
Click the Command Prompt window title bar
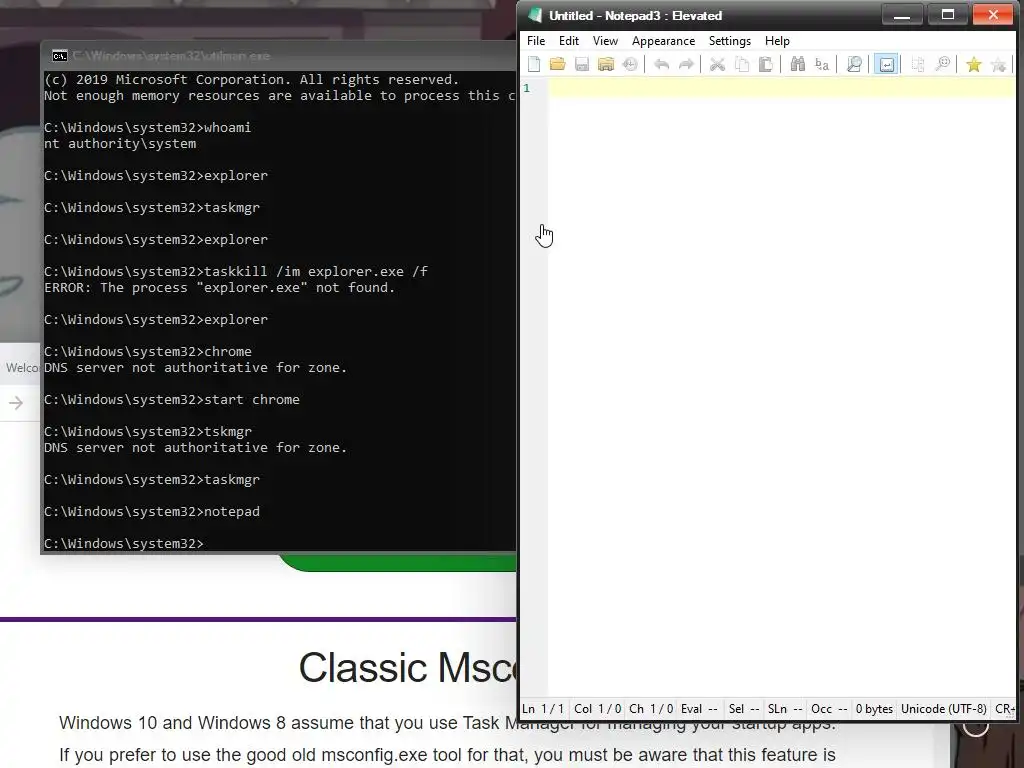[278, 56]
